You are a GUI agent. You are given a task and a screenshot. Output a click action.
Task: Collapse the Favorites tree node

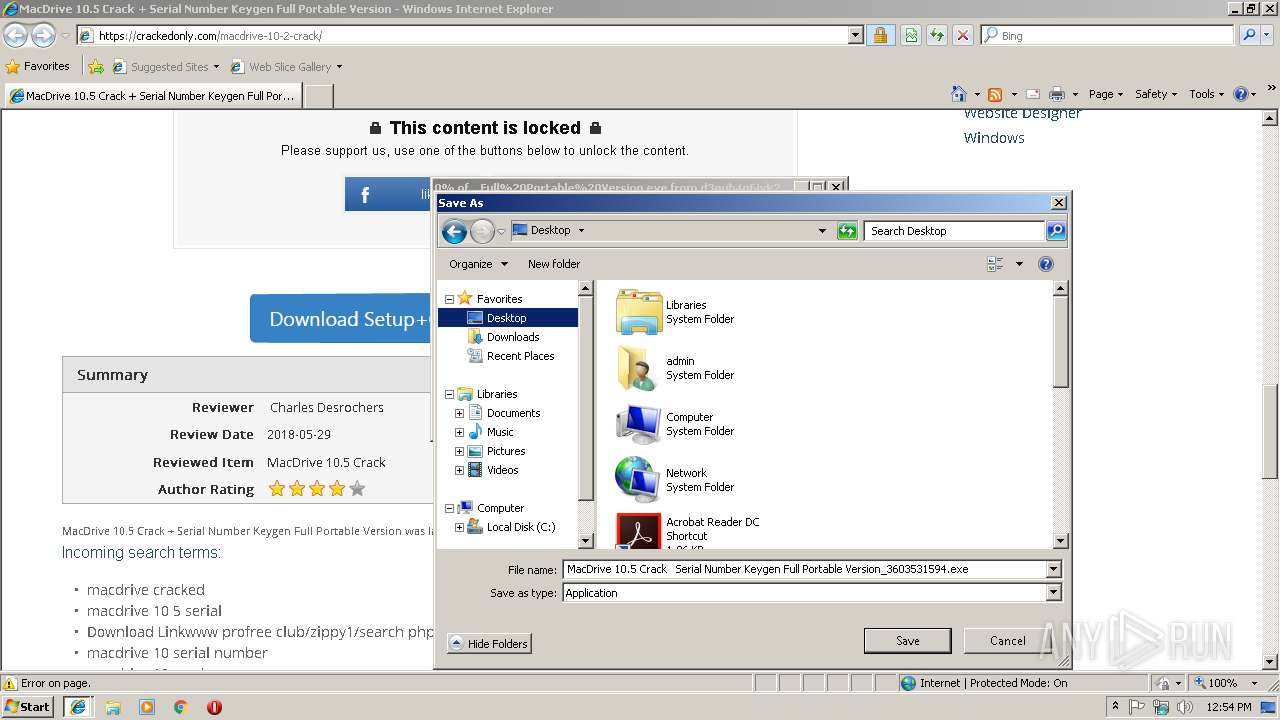(x=449, y=299)
